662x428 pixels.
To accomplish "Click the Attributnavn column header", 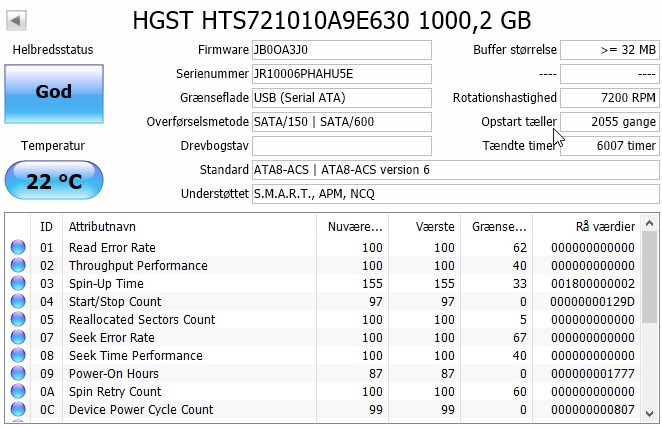I will pyautogui.click(x=189, y=227).
